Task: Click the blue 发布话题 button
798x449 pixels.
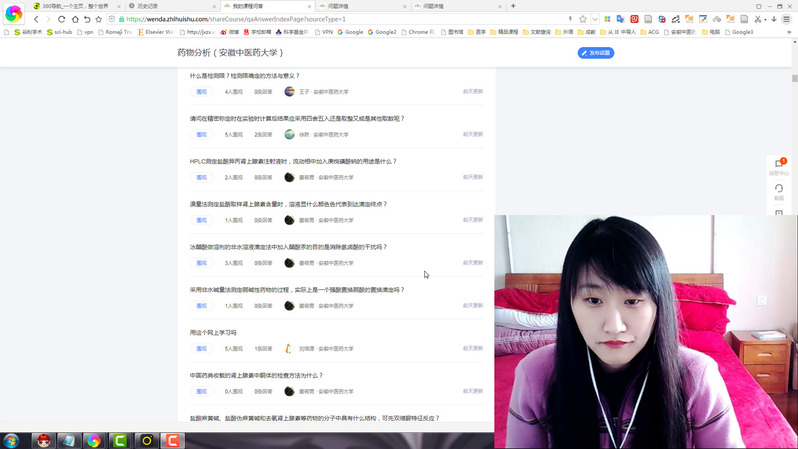Action: pos(596,53)
